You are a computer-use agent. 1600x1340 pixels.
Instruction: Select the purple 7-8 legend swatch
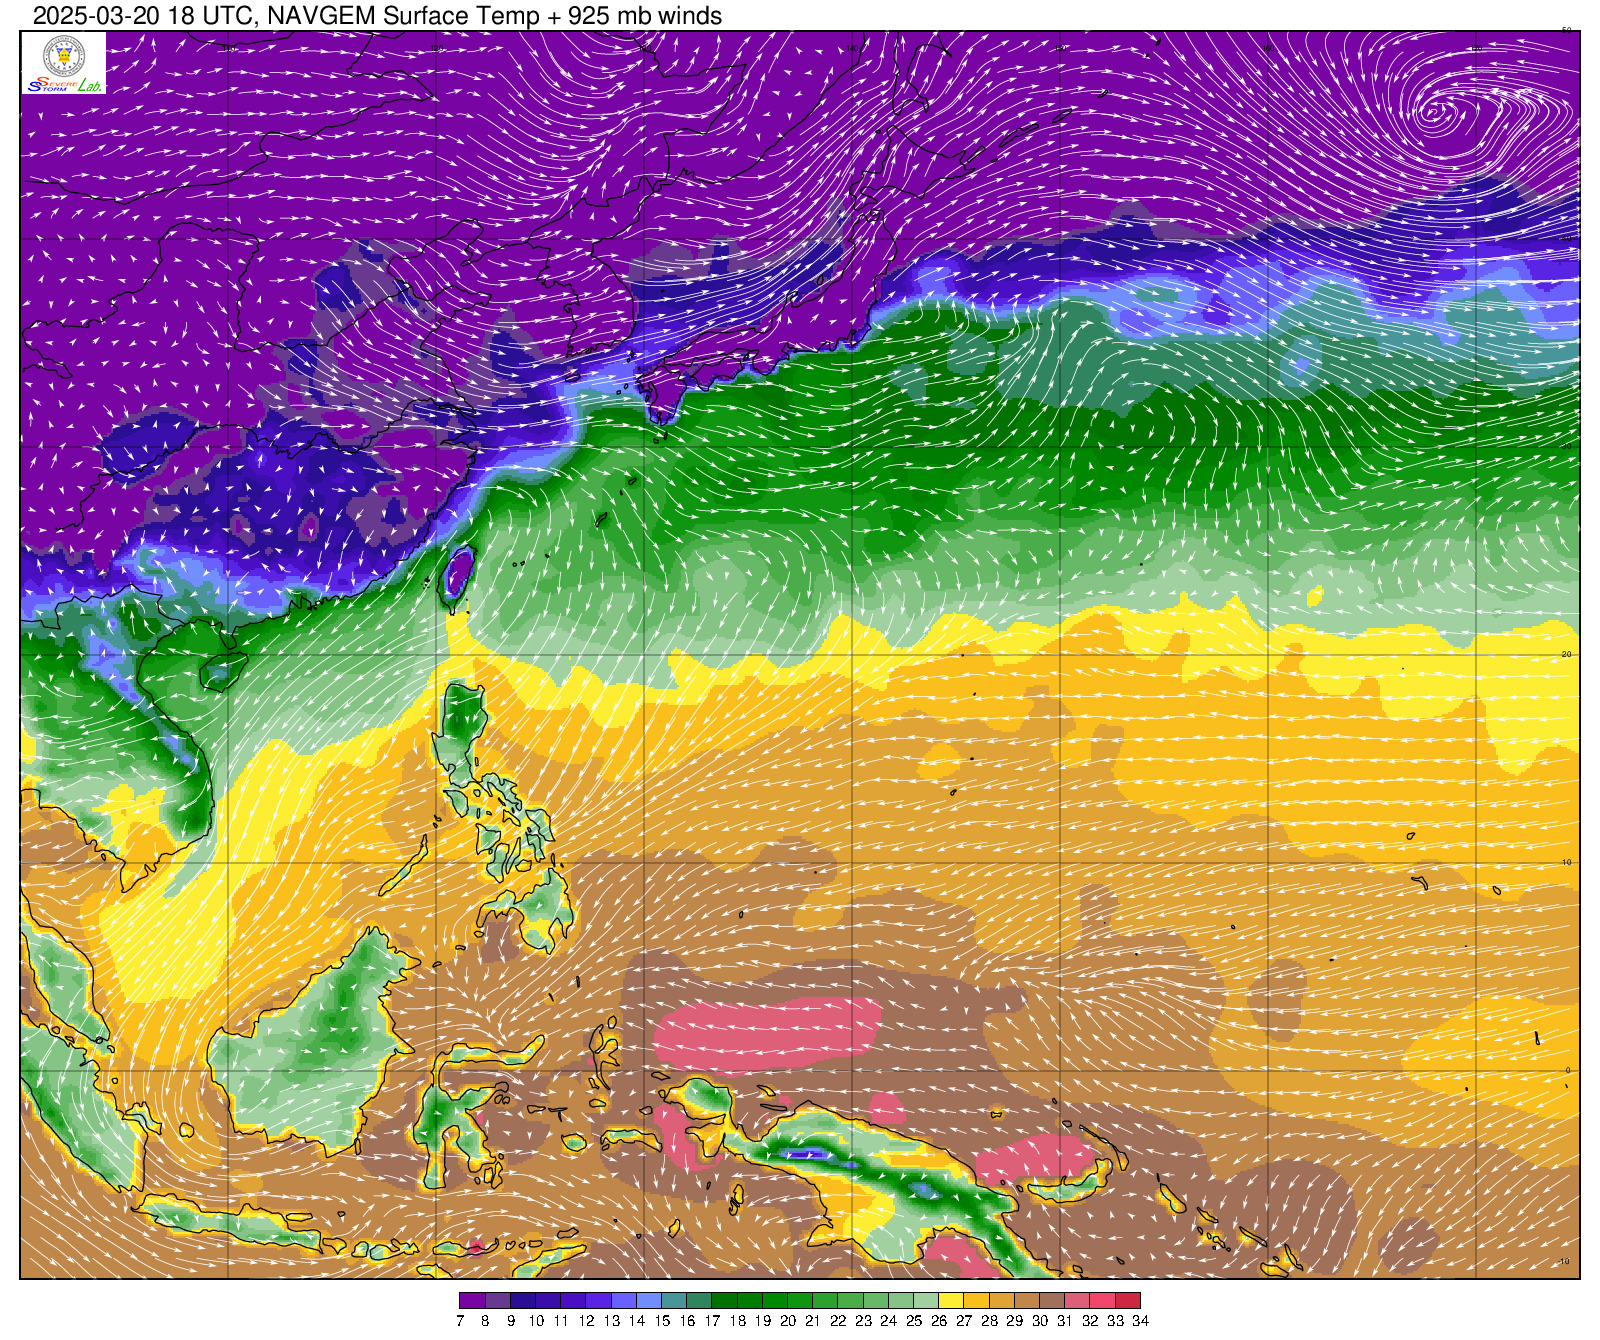(472, 1300)
